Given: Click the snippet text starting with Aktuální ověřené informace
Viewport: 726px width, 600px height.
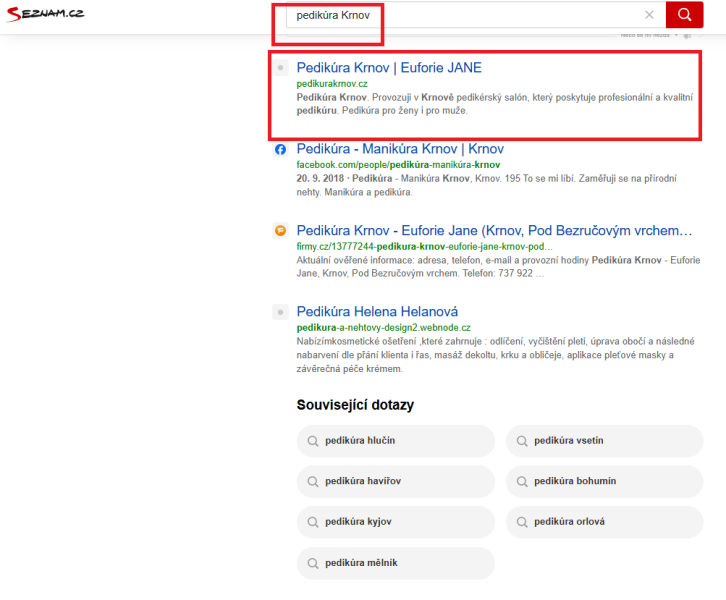Looking at the screenshot, I should tap(498, 267).
